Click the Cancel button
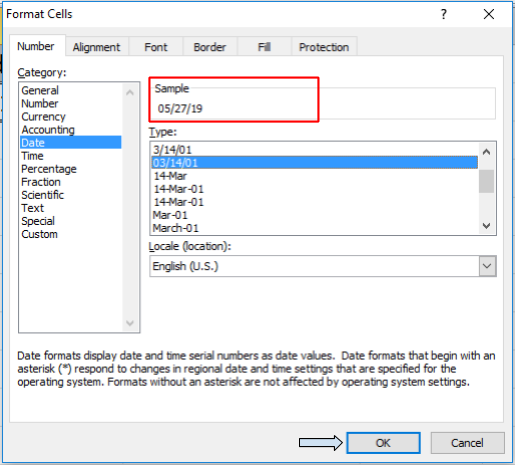Viewport: 515px width, 465px height. pyautogui.click(x=467, y=443)
